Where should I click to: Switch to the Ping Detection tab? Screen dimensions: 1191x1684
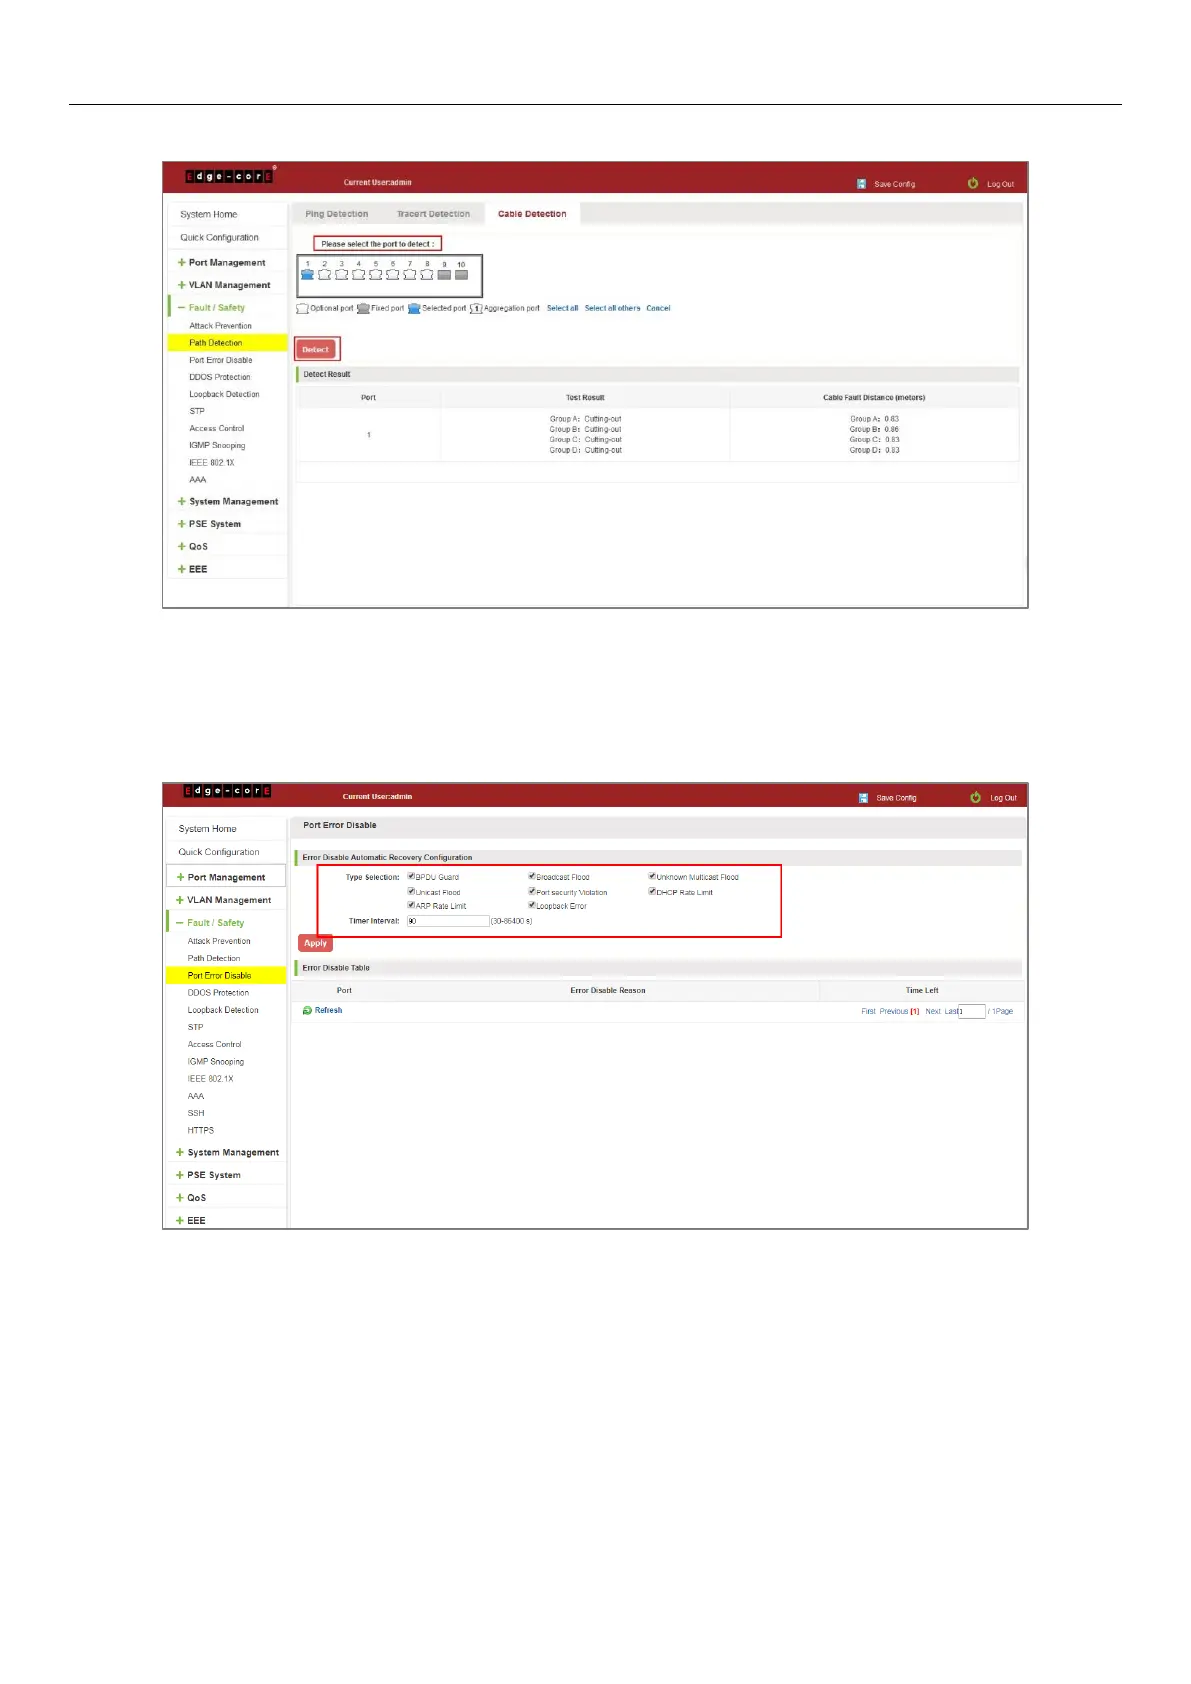tap(337, 214)
